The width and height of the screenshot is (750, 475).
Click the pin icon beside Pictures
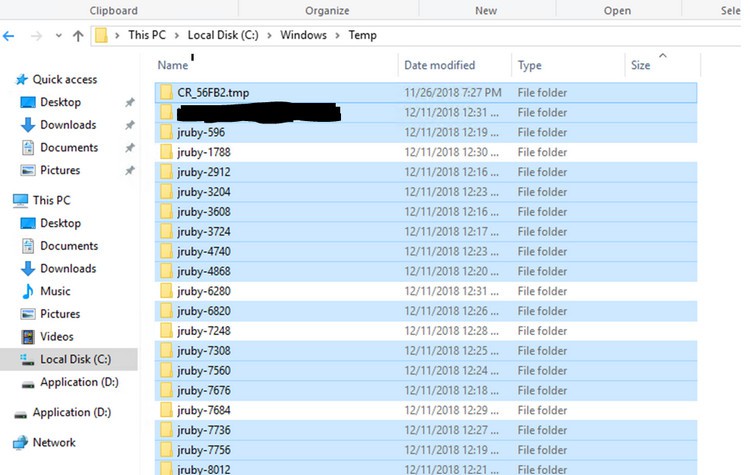(130, 171)
